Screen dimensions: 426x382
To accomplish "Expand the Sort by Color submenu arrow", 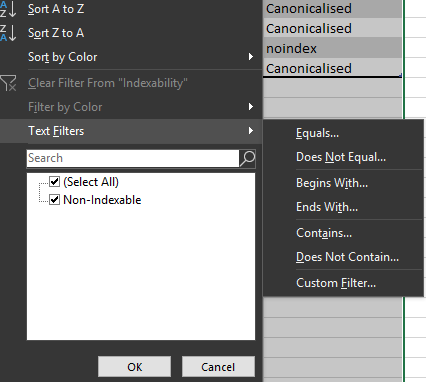I will click(x=251, y=57).
